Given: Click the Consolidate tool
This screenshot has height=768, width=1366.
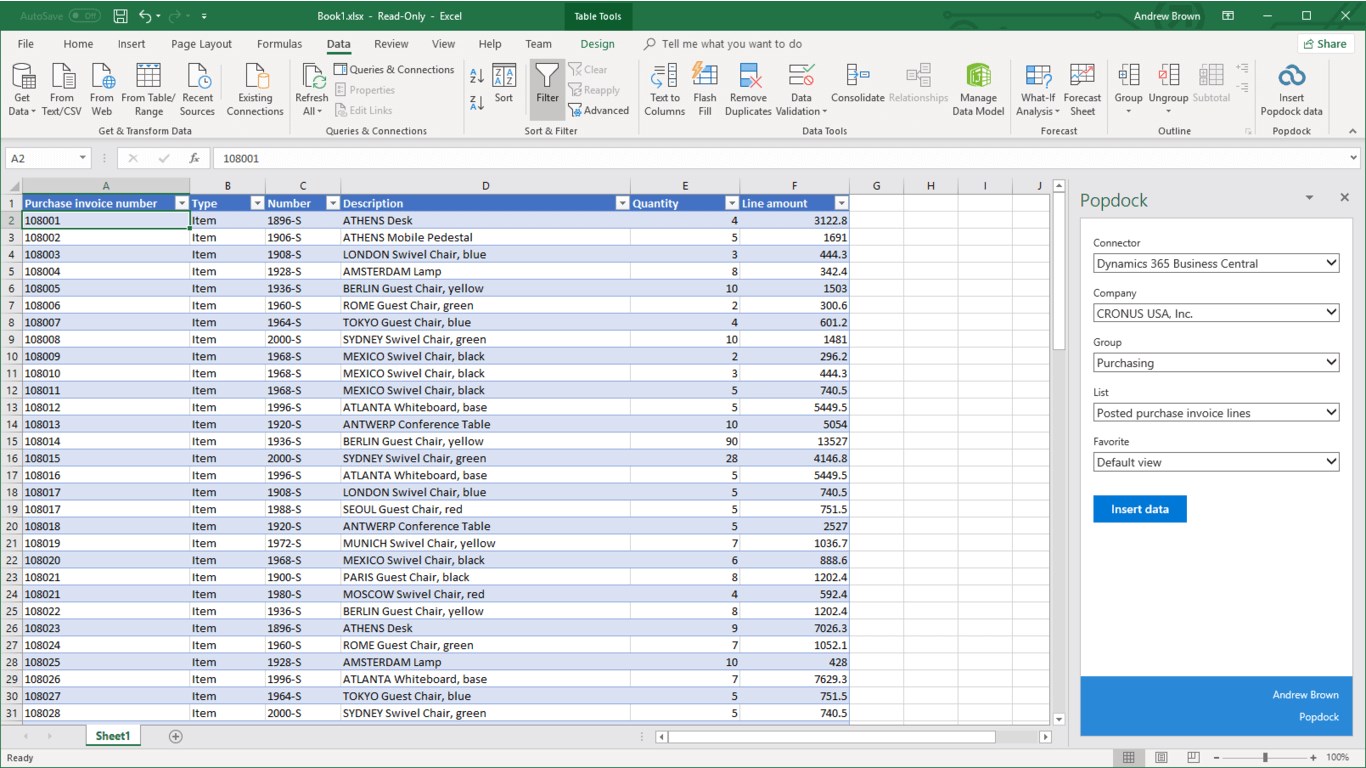Looking at the screenshot, I should click(857, 84).
